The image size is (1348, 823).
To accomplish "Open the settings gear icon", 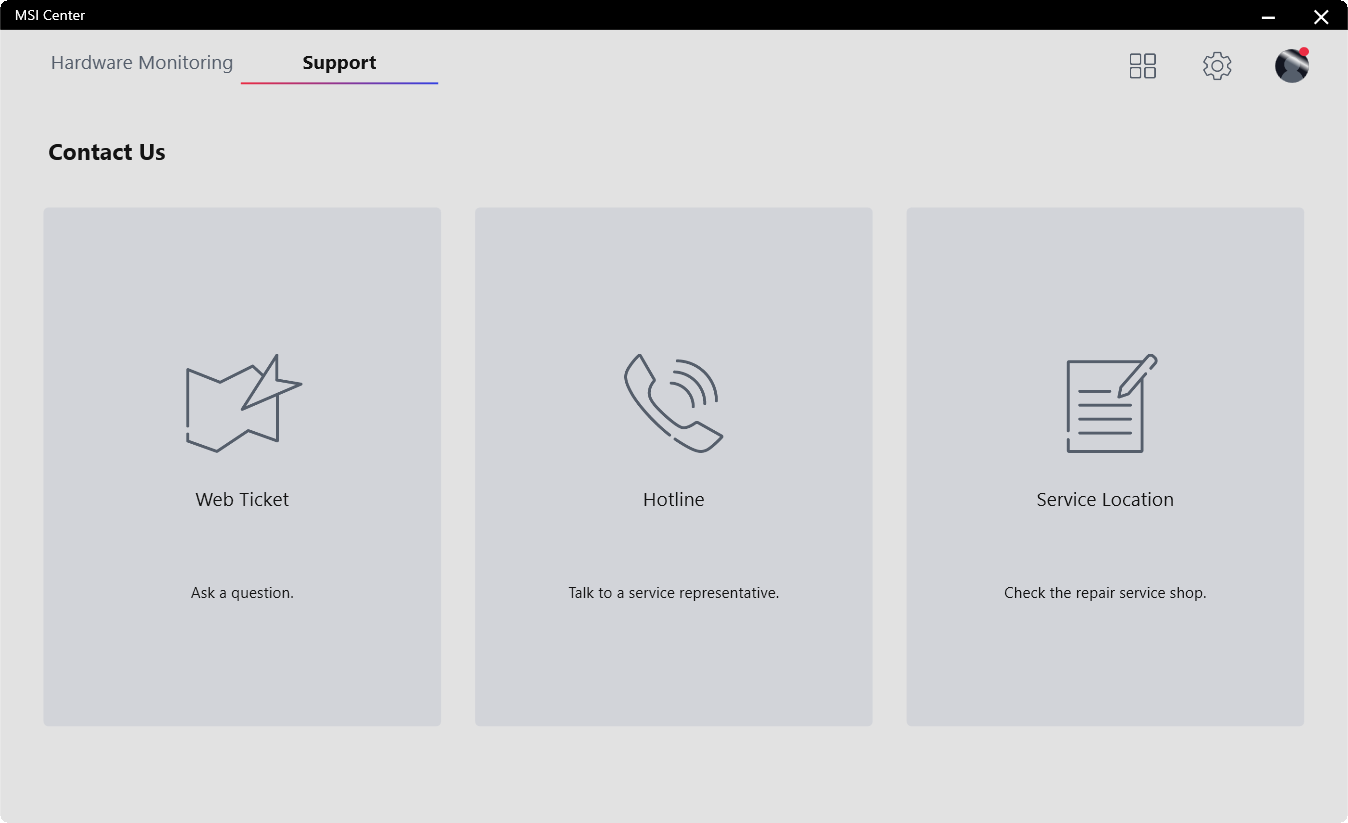I will point(1217,66).
